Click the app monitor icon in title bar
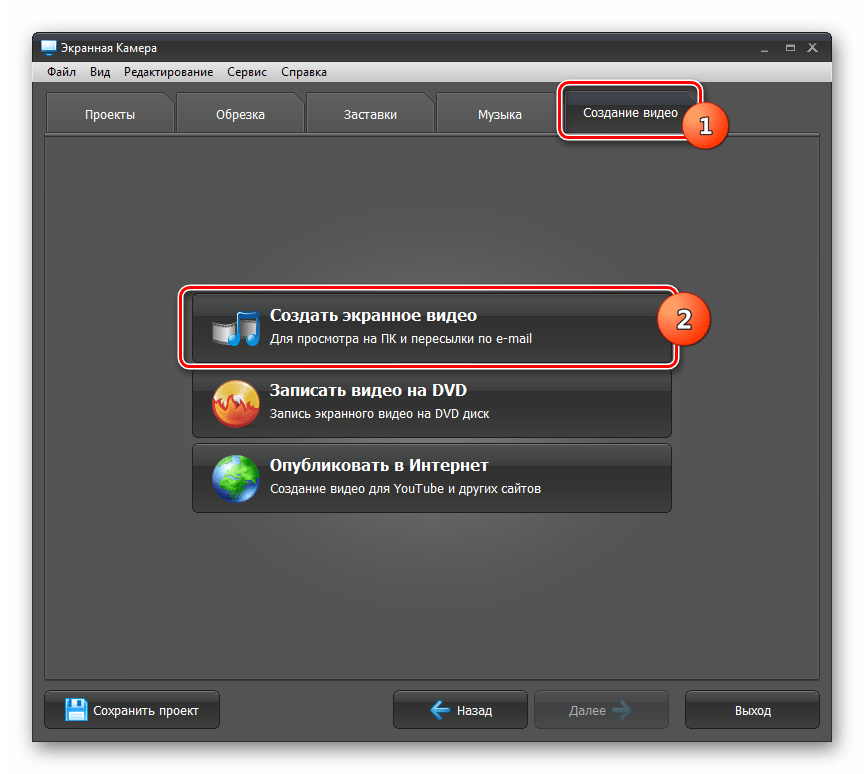Screen dimensions: 864x774 48,47
